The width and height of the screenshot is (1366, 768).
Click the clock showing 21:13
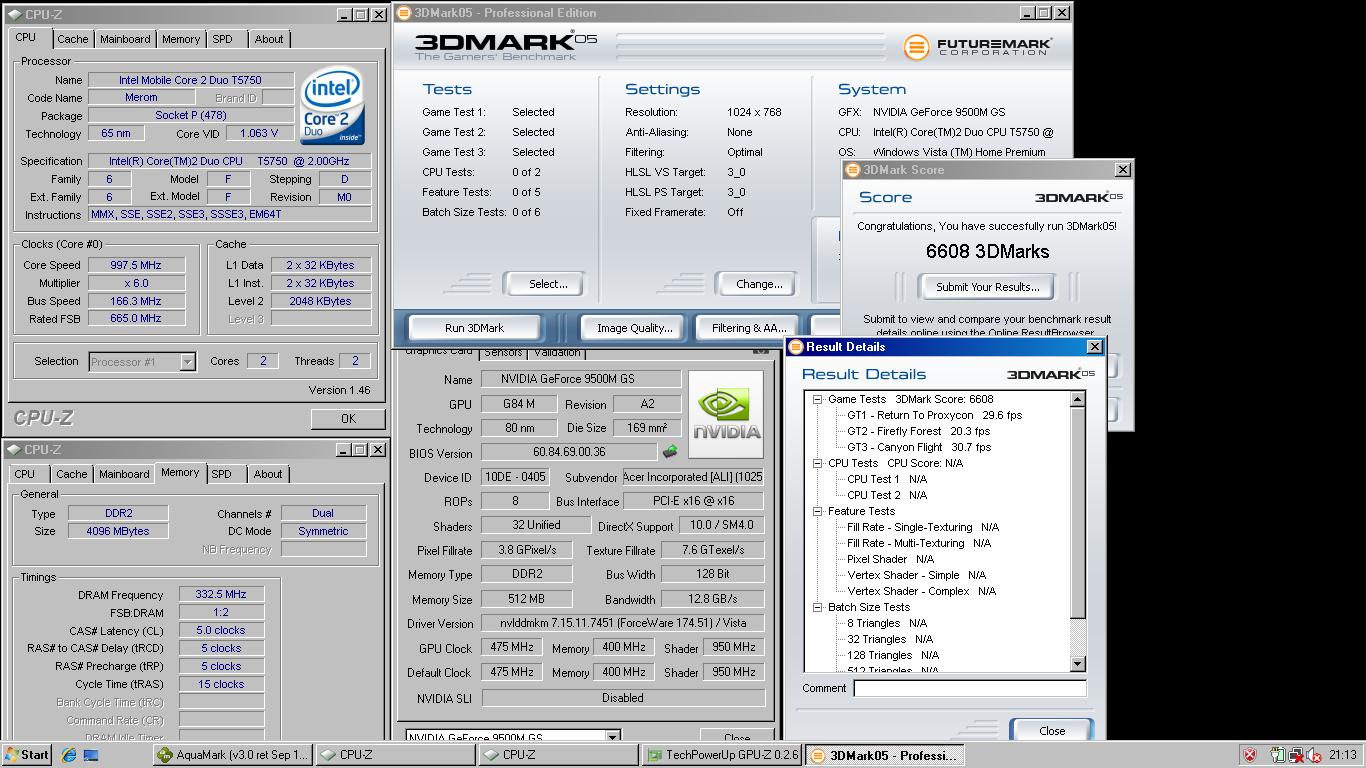pos(1343,755)
